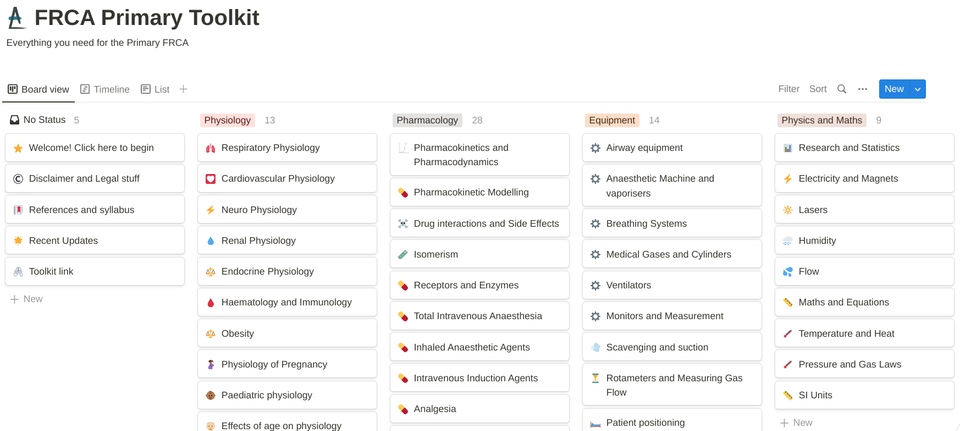Click the lightning icon on Electricity and Magnets
The height and width of the screenshot is (431, 960).
(788, 179)
